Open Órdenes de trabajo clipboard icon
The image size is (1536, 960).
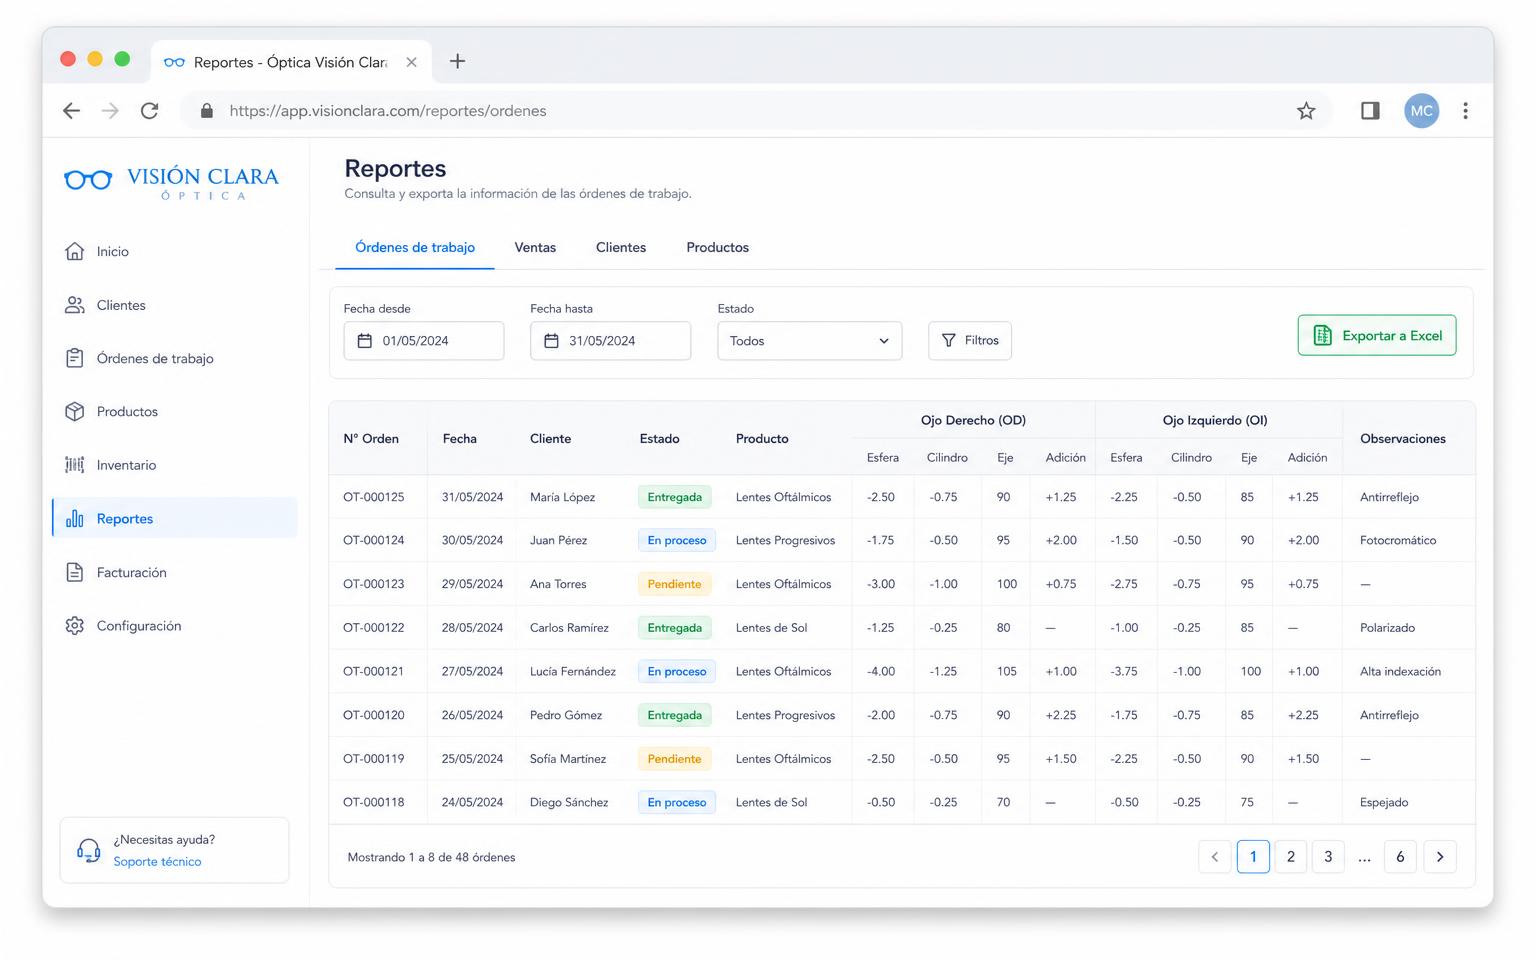[75, 358]
